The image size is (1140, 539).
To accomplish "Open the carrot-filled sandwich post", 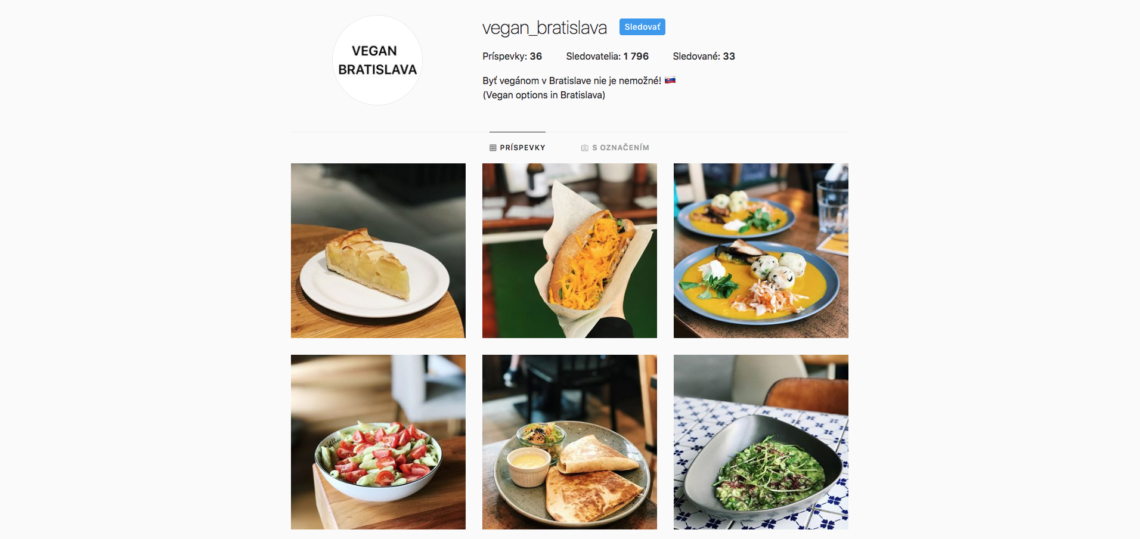I will click(x=569, y=250).
